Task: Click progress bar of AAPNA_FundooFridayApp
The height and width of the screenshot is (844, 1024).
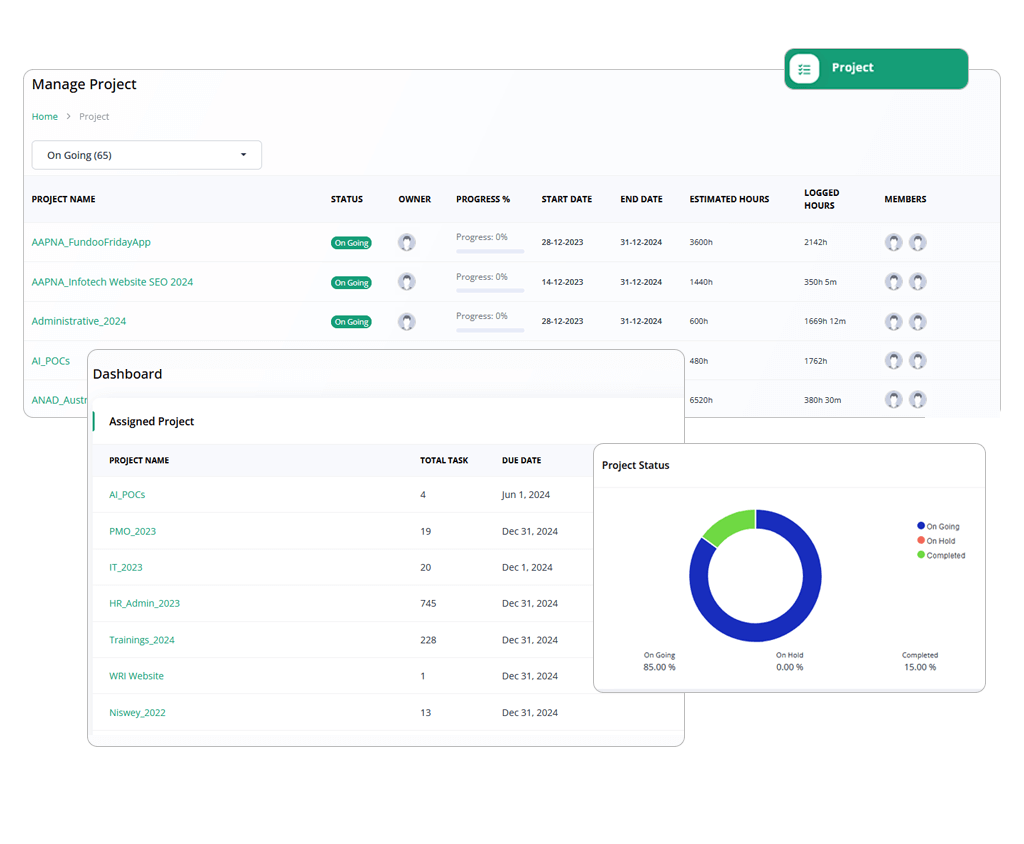Action: click(x=490, y=251)
